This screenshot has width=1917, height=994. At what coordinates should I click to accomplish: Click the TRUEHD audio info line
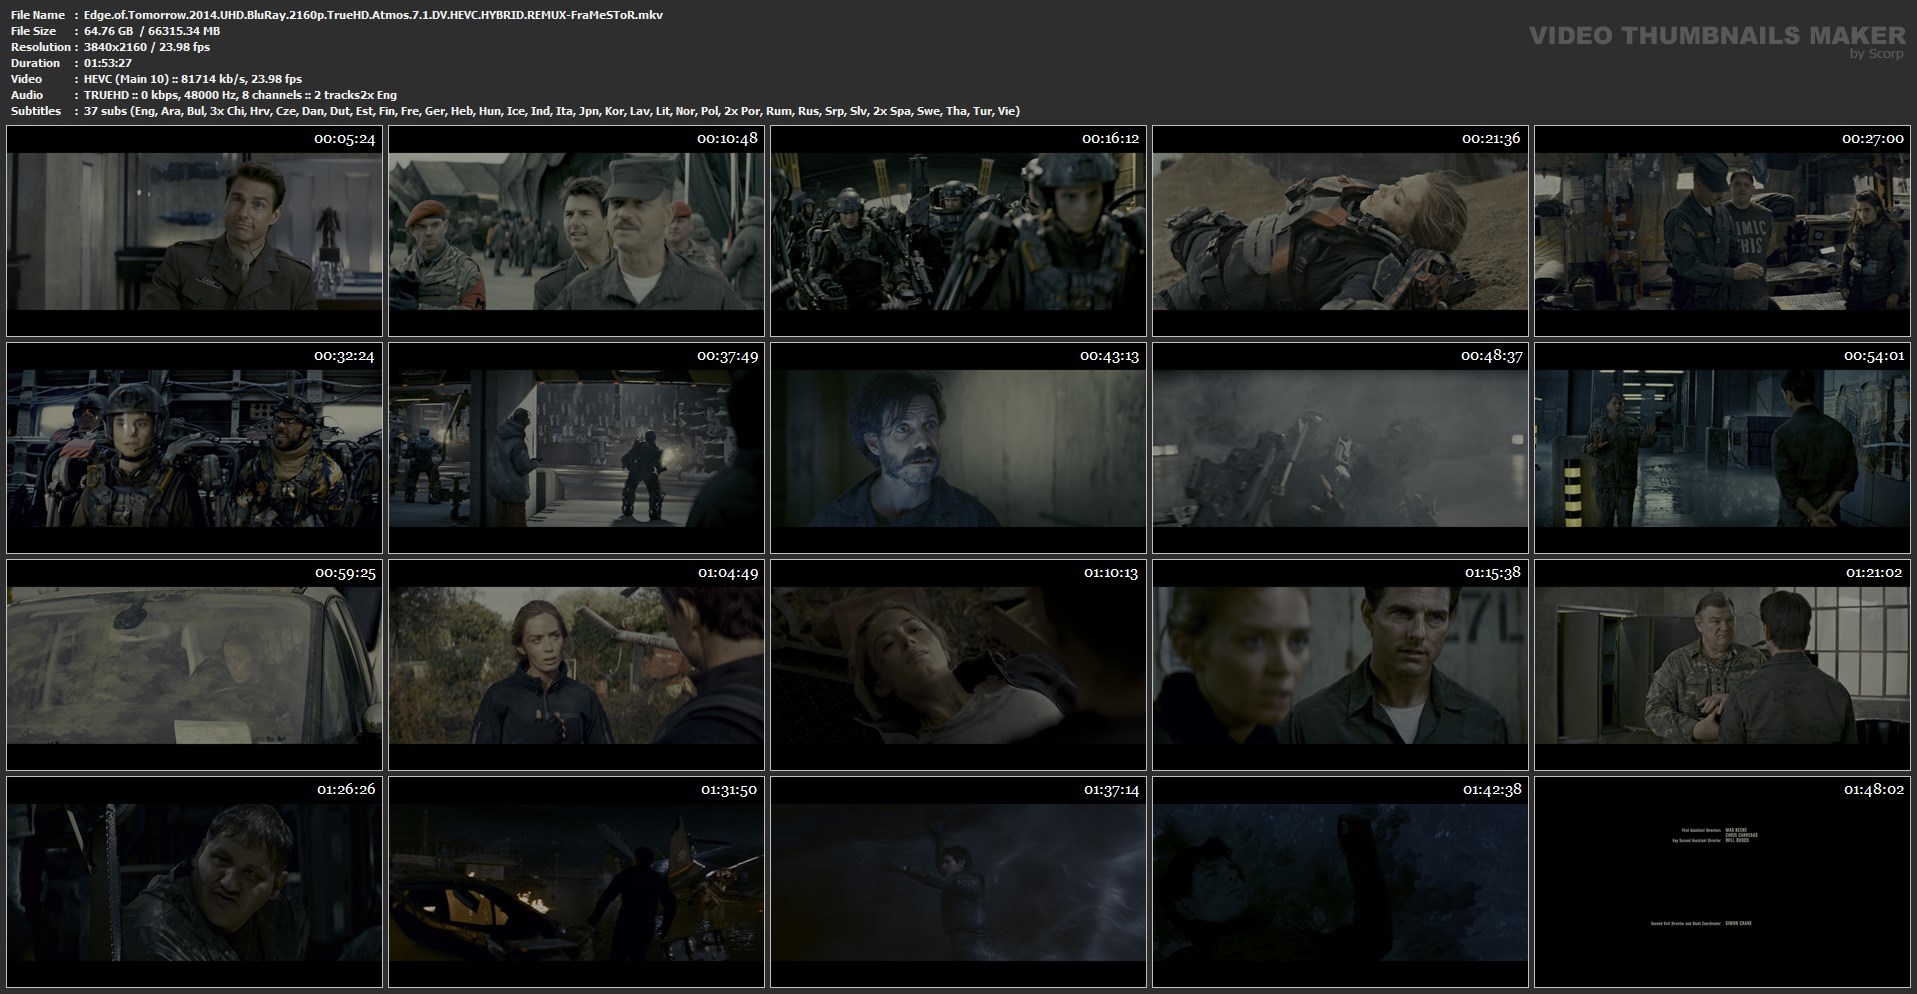(x=240, y=95)
